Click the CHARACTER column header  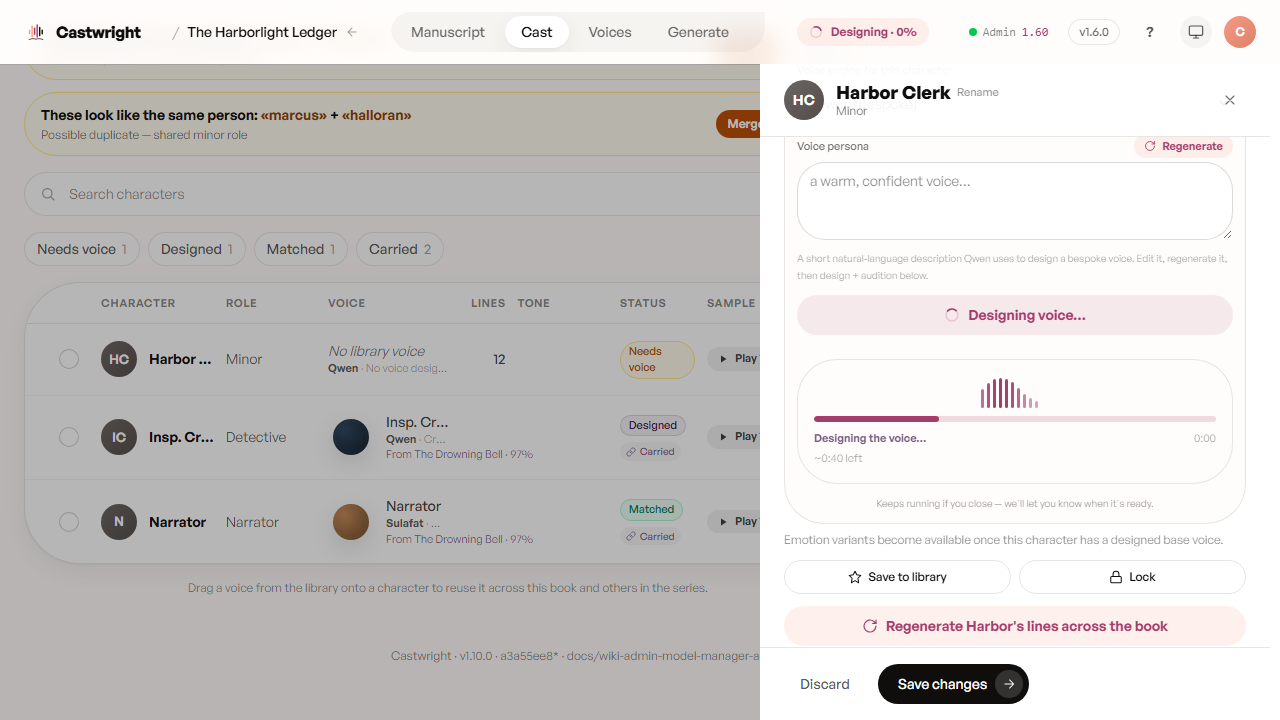(x=138, y=303)
